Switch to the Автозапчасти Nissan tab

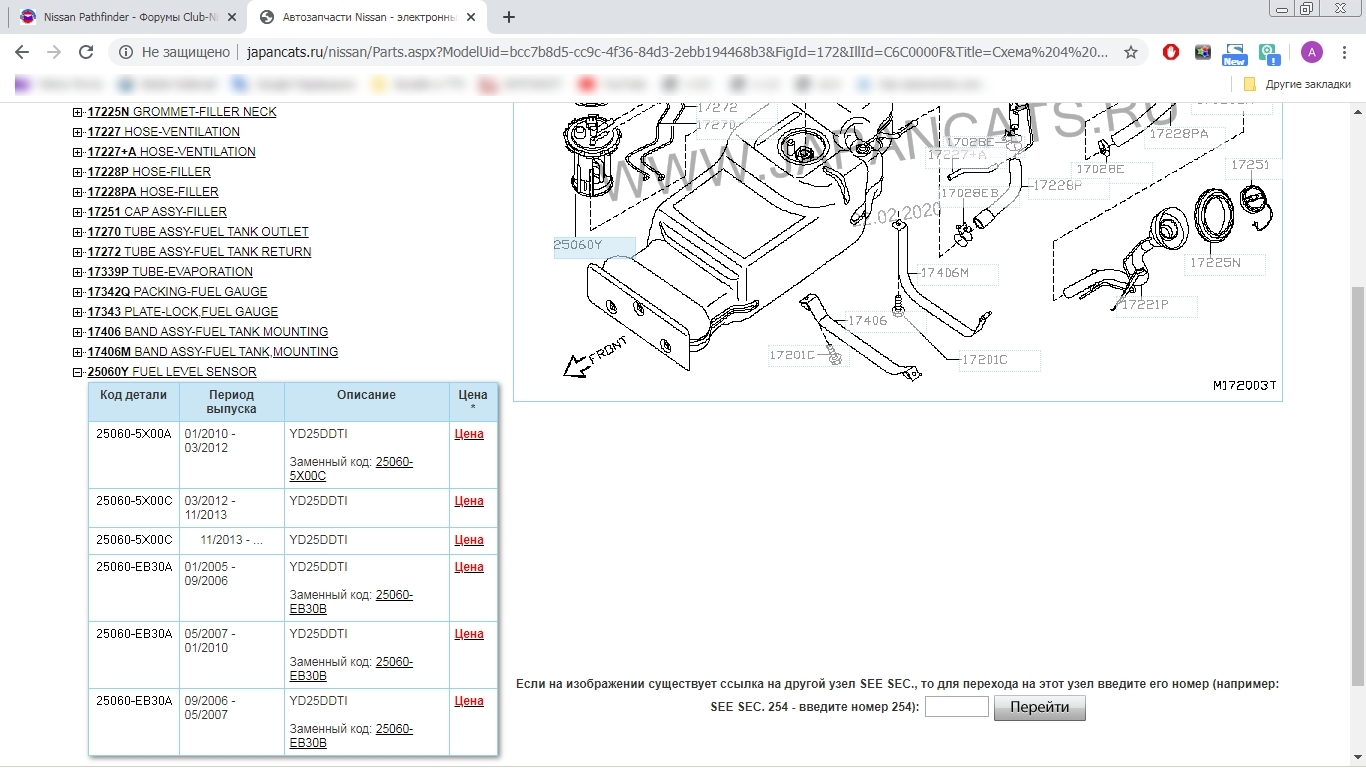[365, 17]
